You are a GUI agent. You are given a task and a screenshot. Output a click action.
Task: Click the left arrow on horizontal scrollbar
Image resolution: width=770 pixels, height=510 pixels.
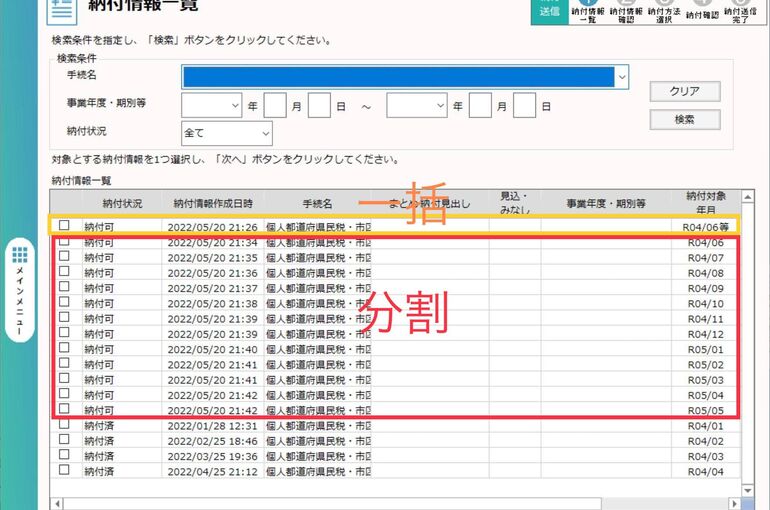(57, 503)
